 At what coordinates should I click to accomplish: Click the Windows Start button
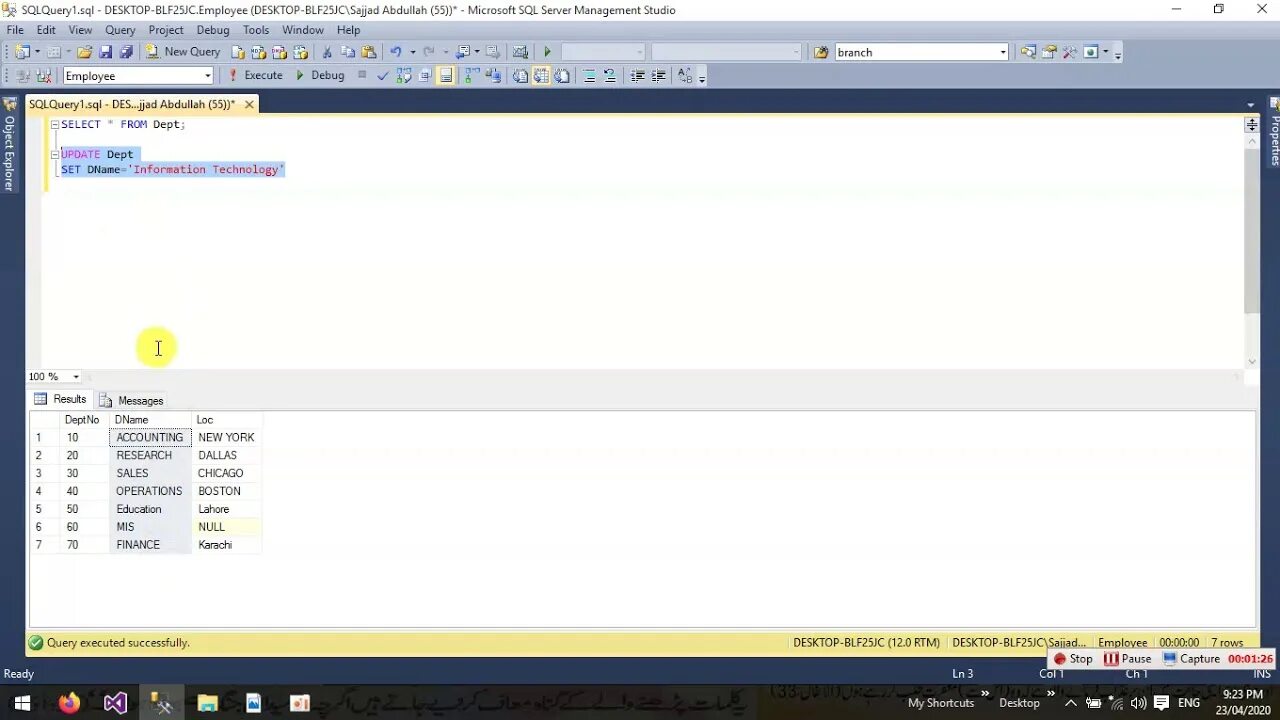22,703
